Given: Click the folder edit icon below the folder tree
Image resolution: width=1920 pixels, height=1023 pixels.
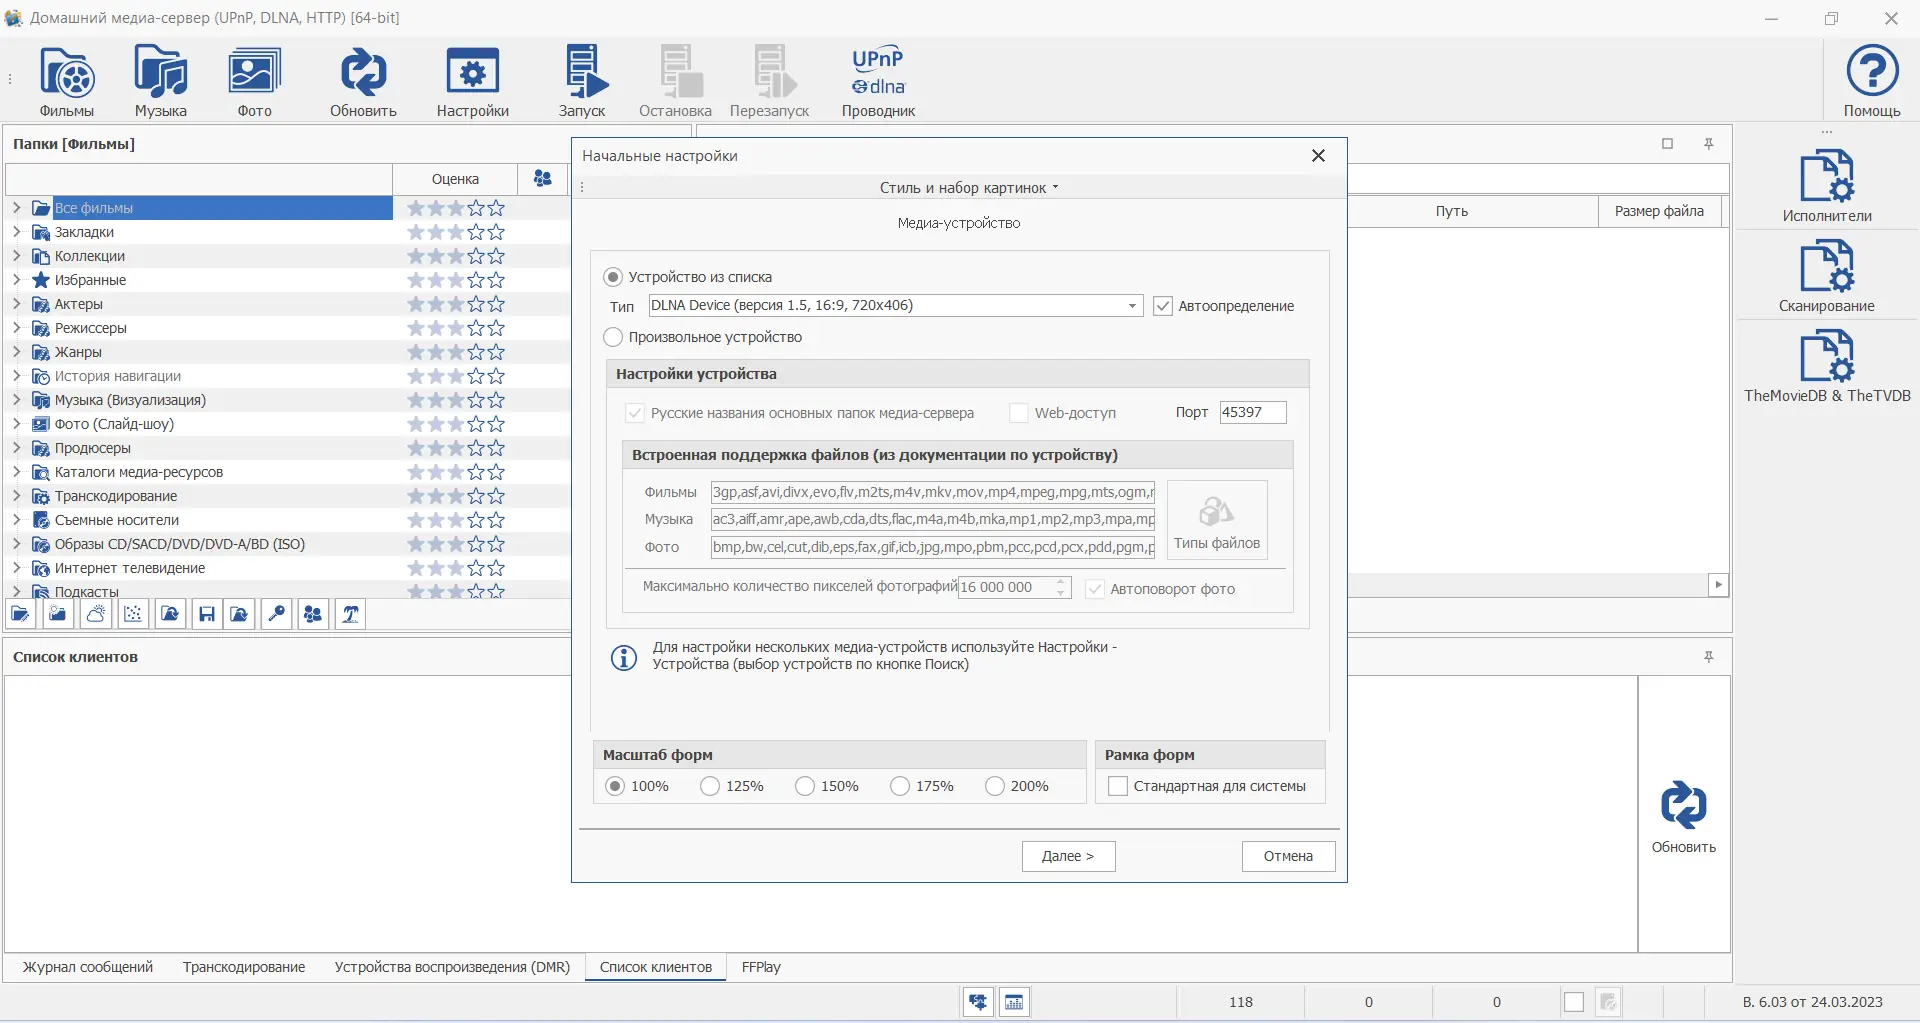Looking at the screenshot, I should (21, 614).
